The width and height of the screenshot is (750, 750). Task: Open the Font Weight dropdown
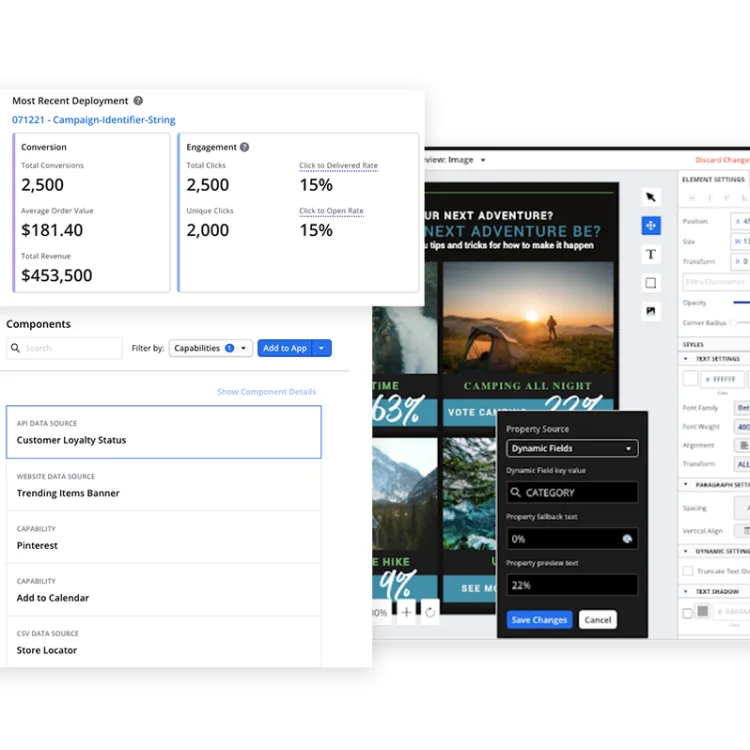tap(742, 427)
